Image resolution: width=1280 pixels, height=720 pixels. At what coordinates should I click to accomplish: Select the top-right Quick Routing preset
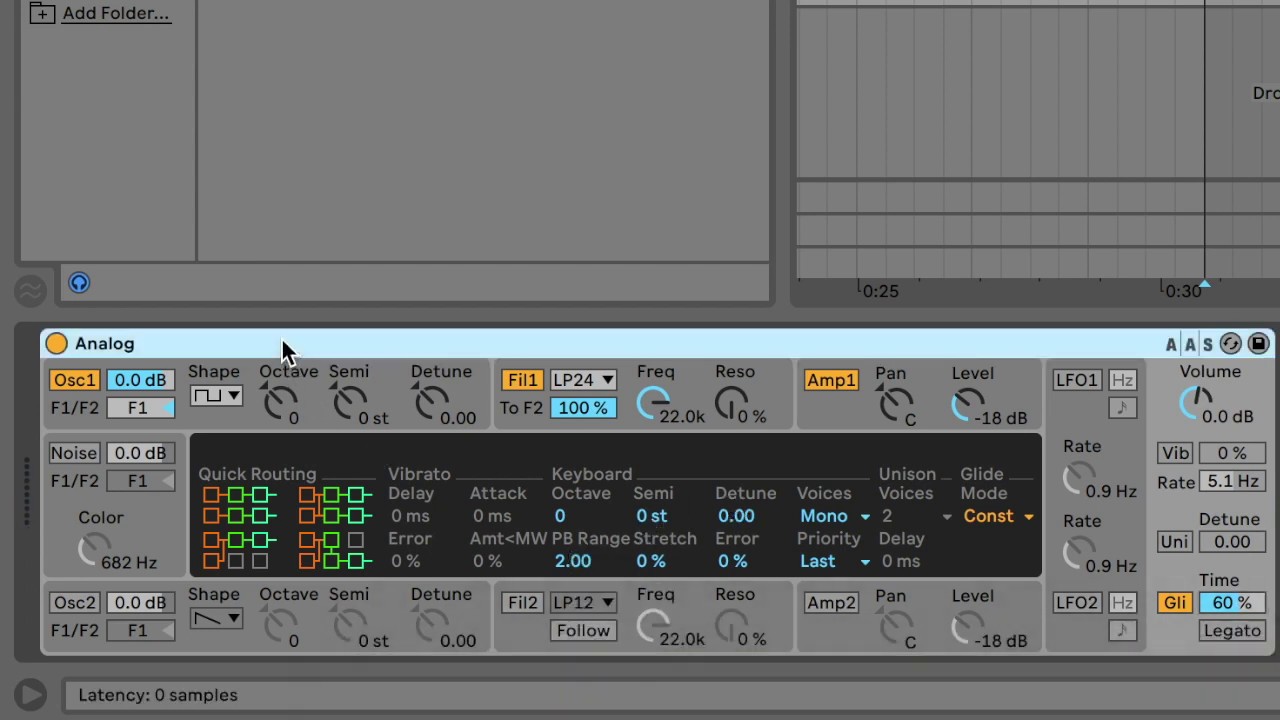tap(335, 505)
